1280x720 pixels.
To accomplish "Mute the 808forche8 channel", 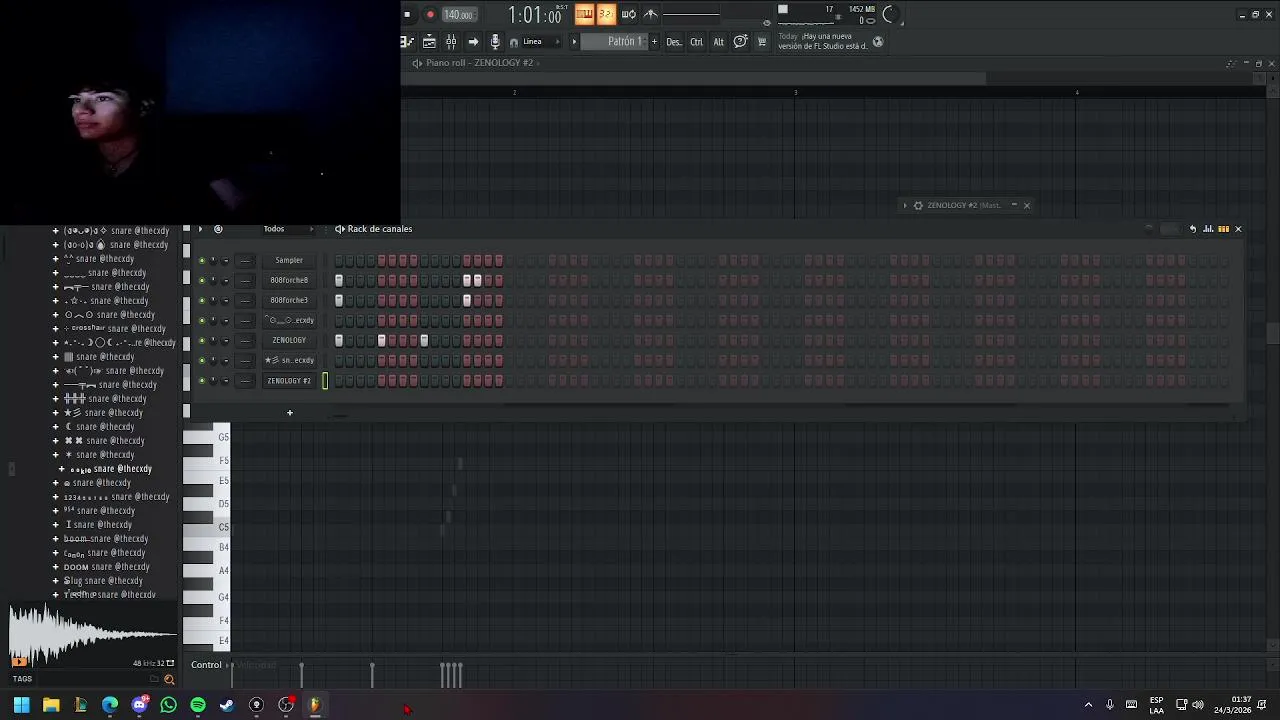I will (x=201, y=280).
